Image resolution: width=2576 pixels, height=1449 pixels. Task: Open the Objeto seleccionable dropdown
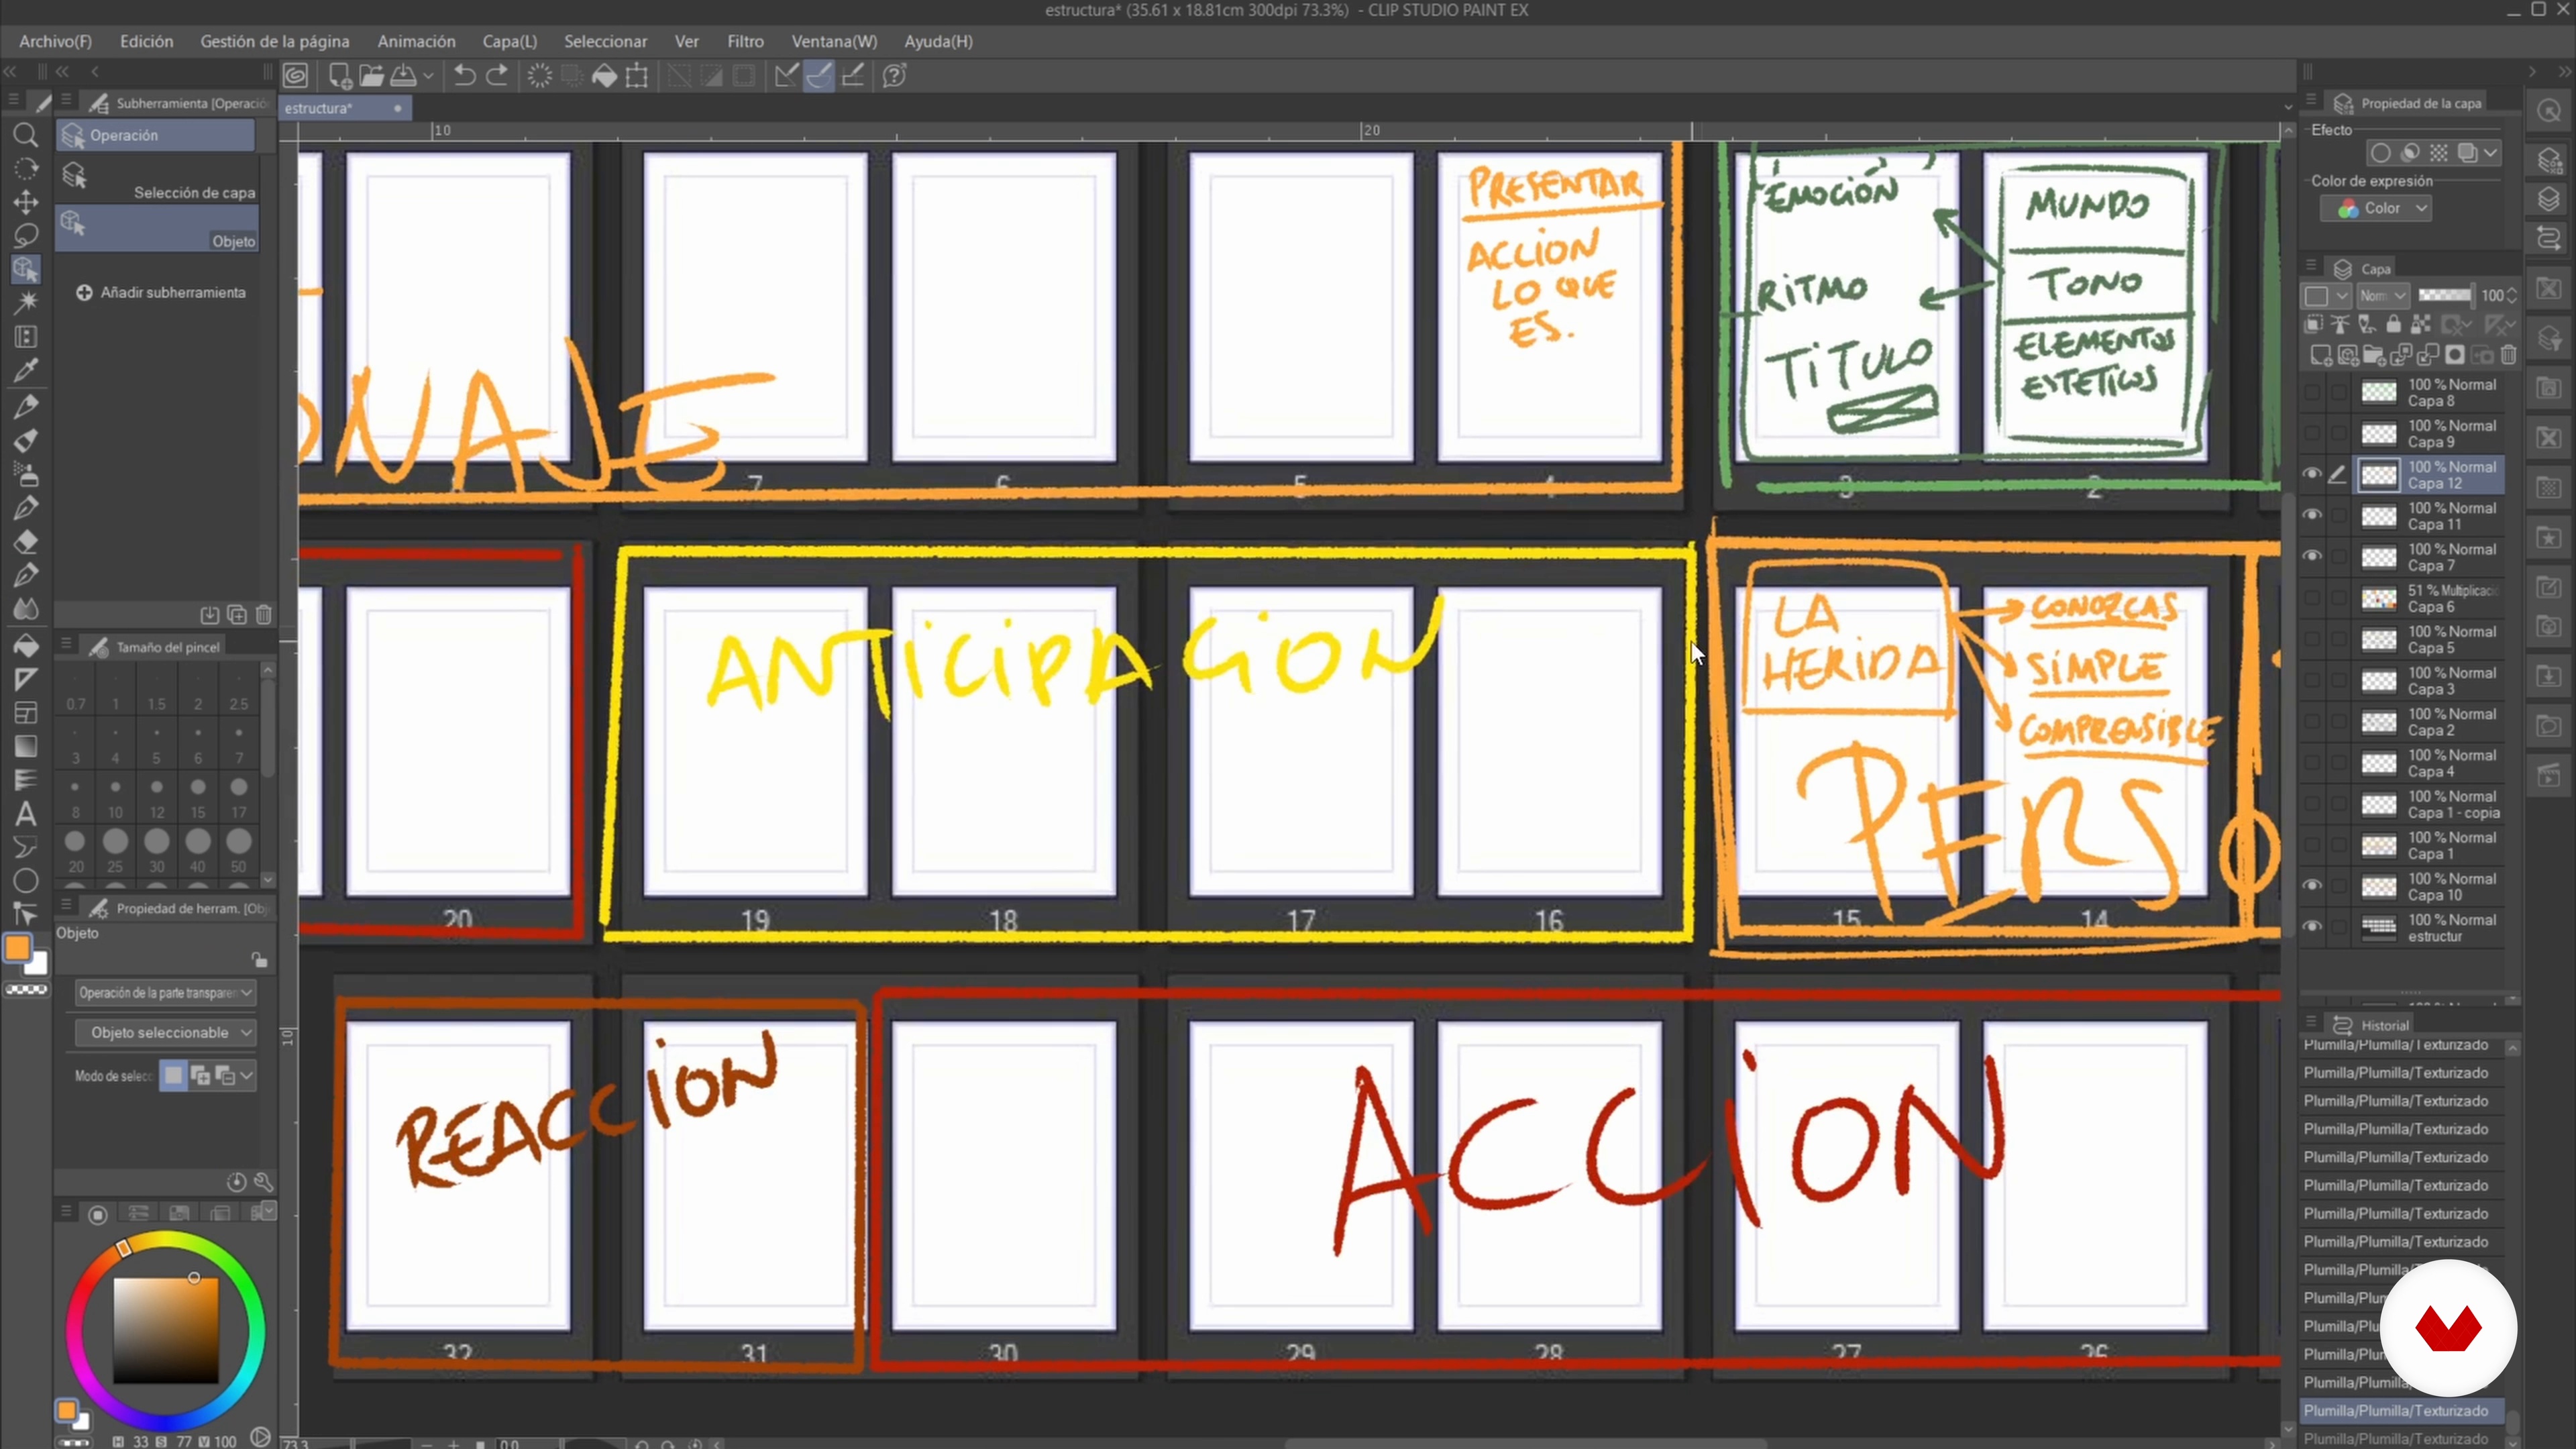[167, 1032]
